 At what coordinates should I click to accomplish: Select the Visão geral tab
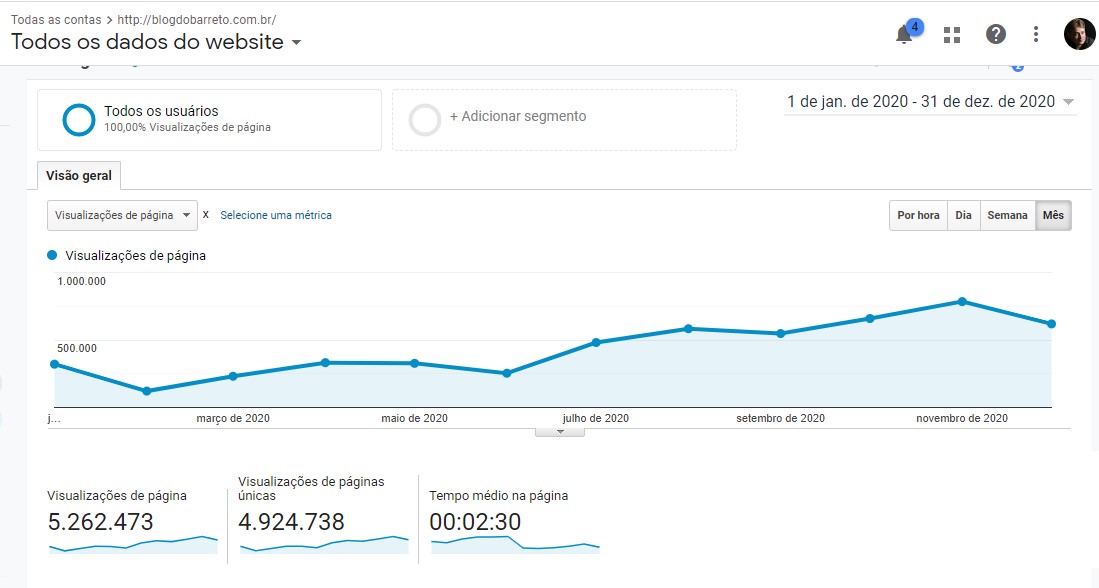[79, 175]
